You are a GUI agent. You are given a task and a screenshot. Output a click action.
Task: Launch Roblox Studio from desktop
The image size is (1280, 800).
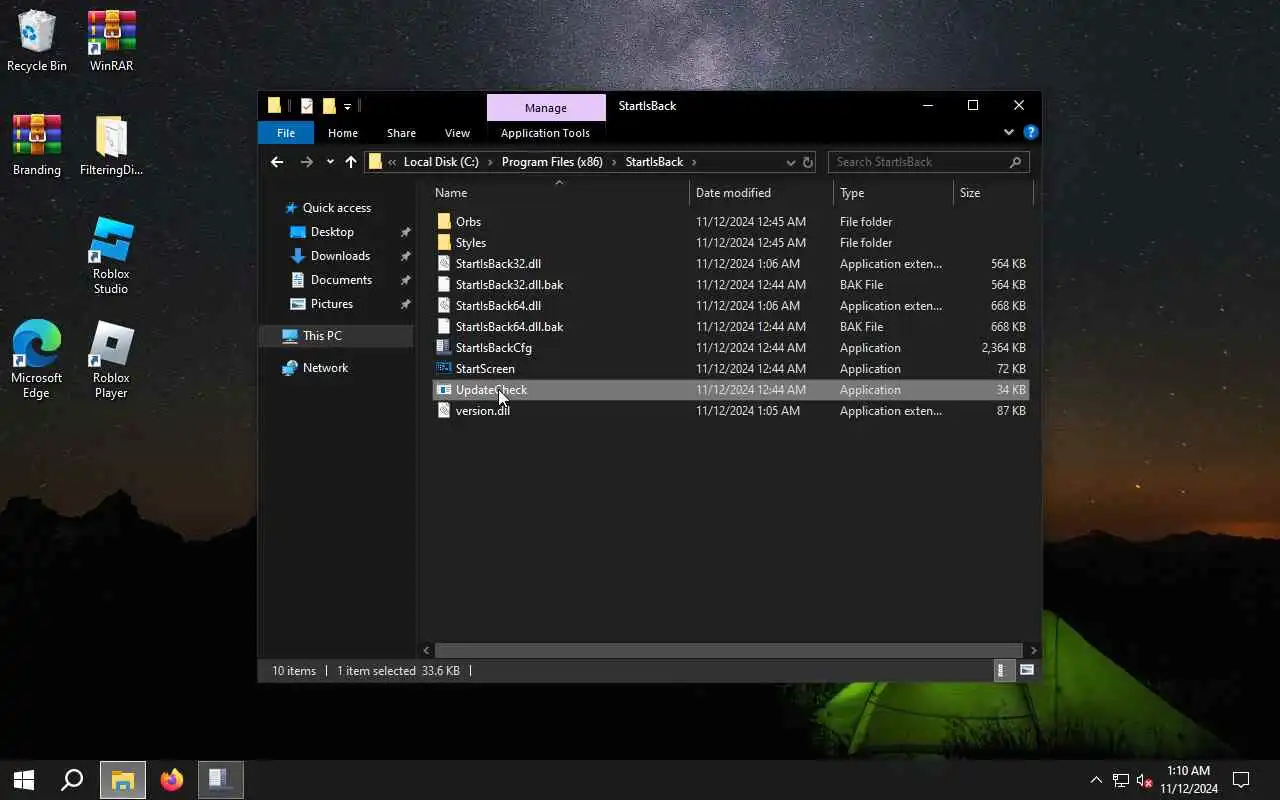[x=111, y=256]
